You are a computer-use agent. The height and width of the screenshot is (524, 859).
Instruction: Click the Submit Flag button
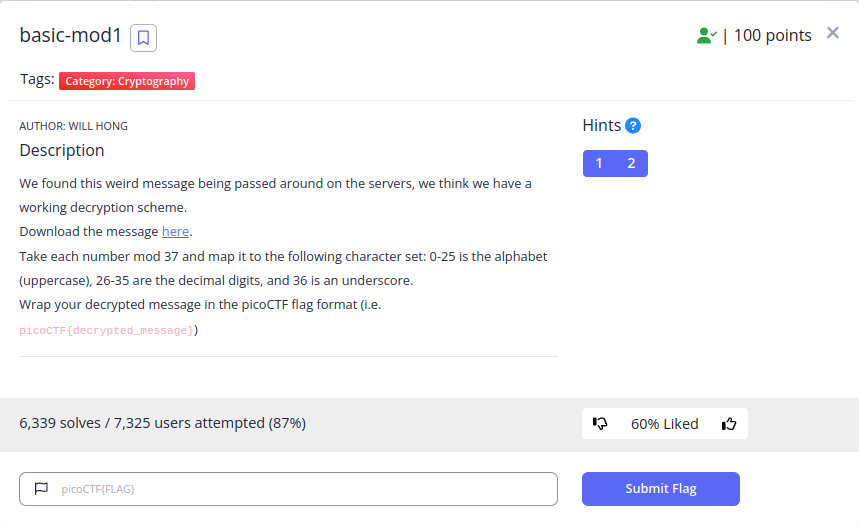(661, 489)
